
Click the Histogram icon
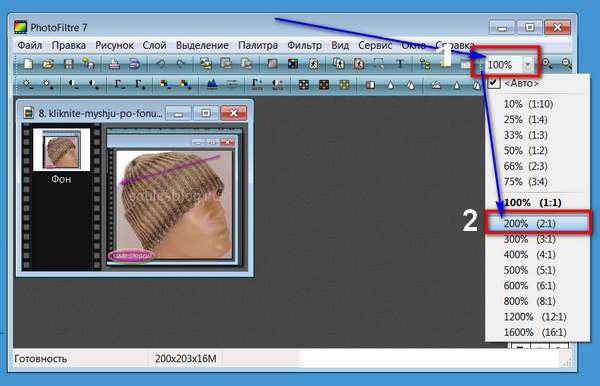(212, 84)
